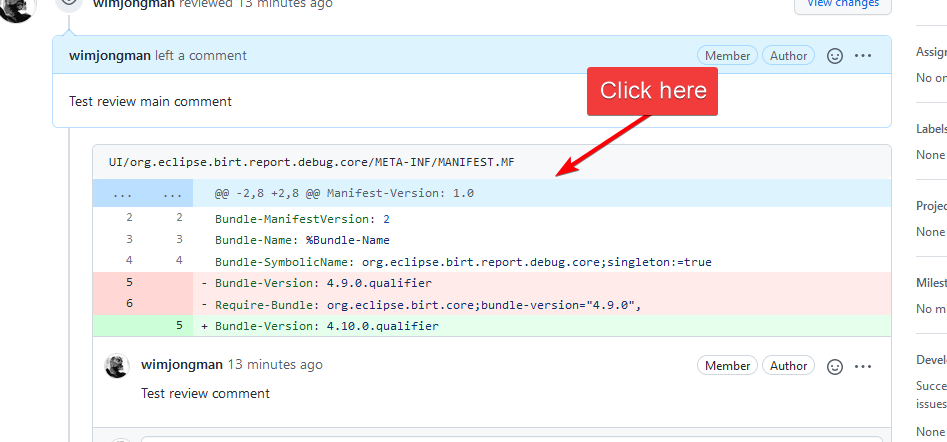The width and height of the screenshot is (947, 442).
Task: Open wimjongman avatar beside review event
Action: [17, 6]
